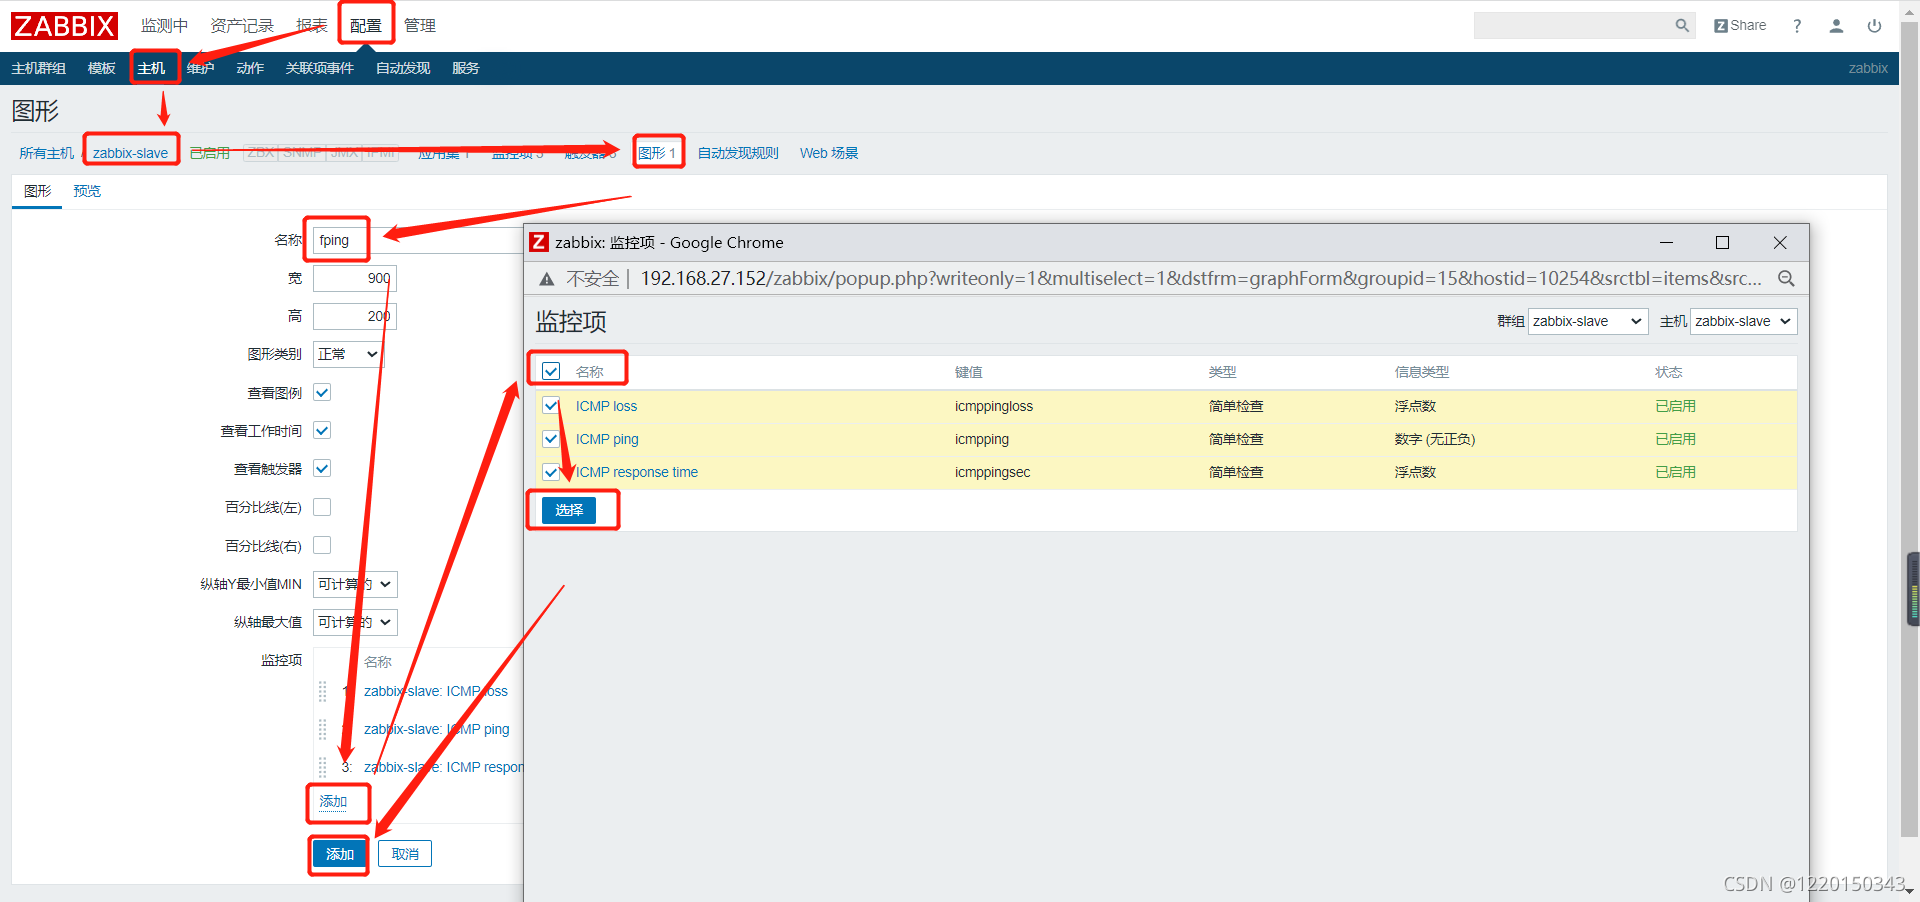Open the 资产记录 top menu

[242, 26]
